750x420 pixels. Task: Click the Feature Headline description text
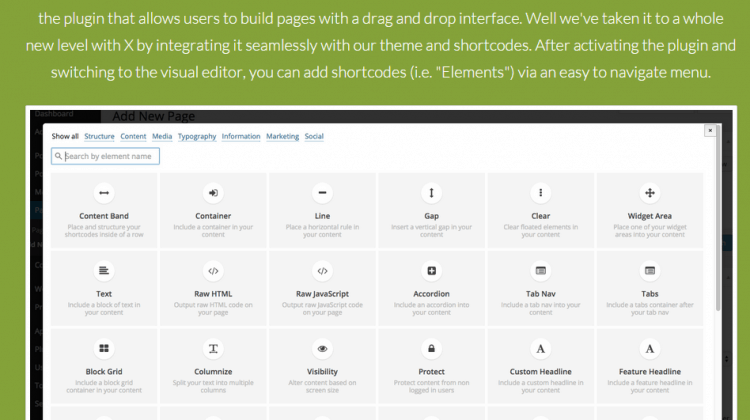[650, 387]
